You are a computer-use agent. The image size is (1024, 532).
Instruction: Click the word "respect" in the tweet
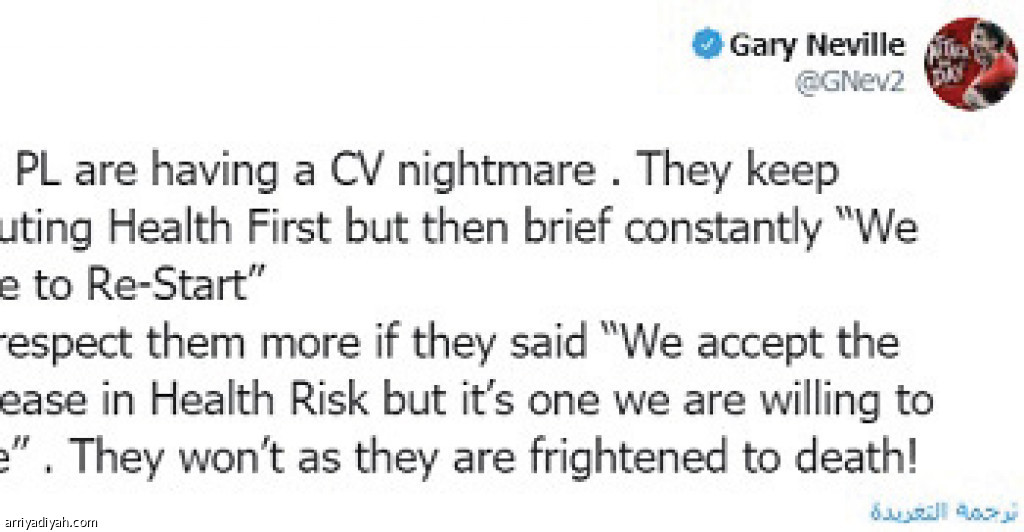pyautogui.click(x=65, y=345)
